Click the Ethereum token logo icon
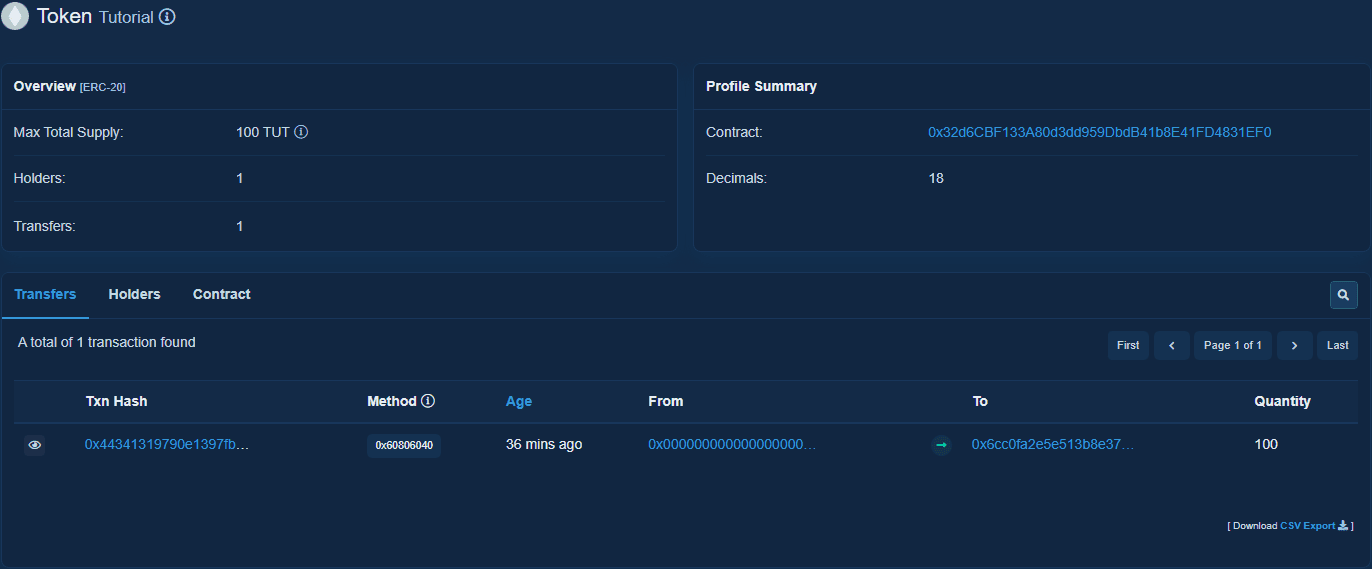The width and height of the screenshot is (1372, 569). (15, 17)
